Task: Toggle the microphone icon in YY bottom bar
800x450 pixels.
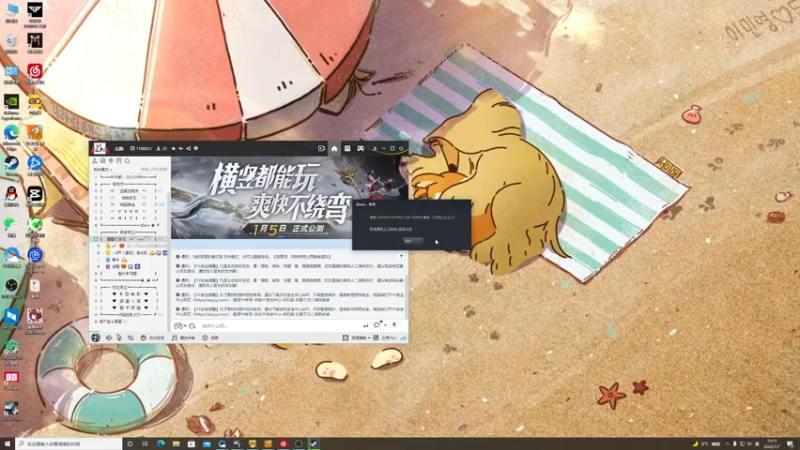Action: (119, 338)
